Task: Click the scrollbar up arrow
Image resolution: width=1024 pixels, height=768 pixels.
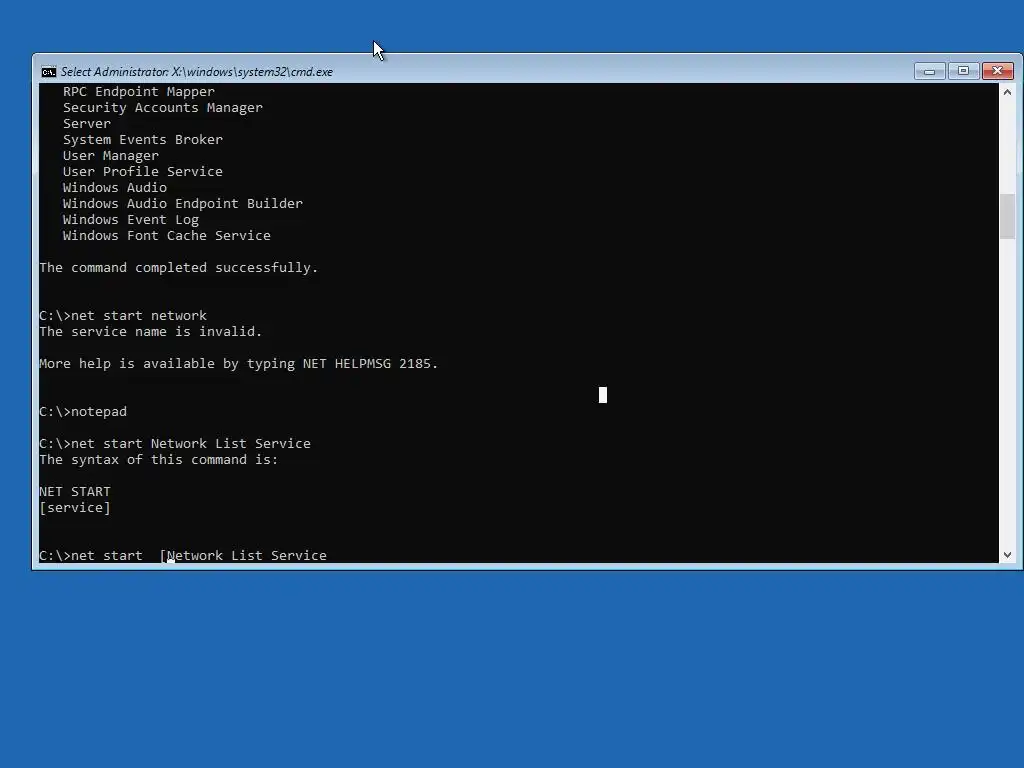Action: click(x=1007, y=92)
